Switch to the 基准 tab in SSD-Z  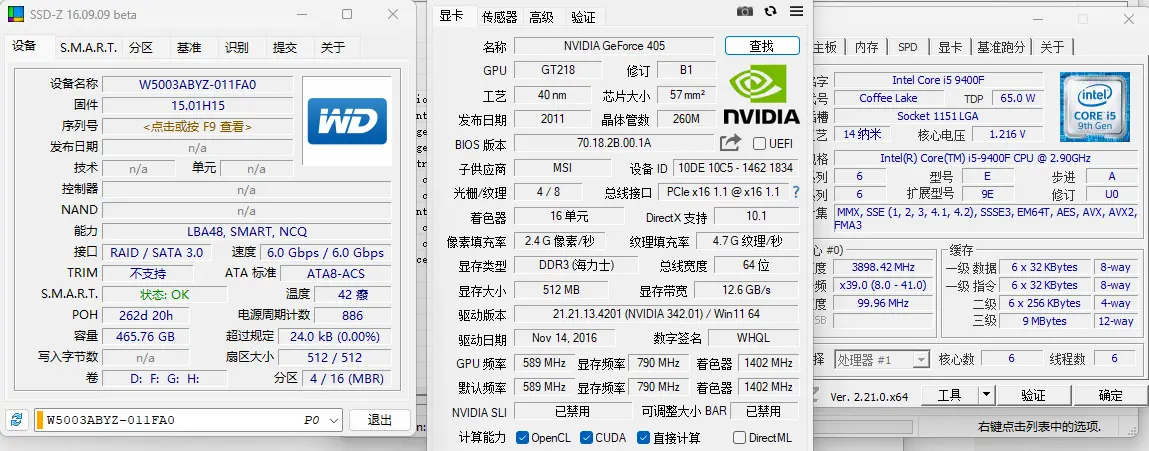[x=188, y=48]
